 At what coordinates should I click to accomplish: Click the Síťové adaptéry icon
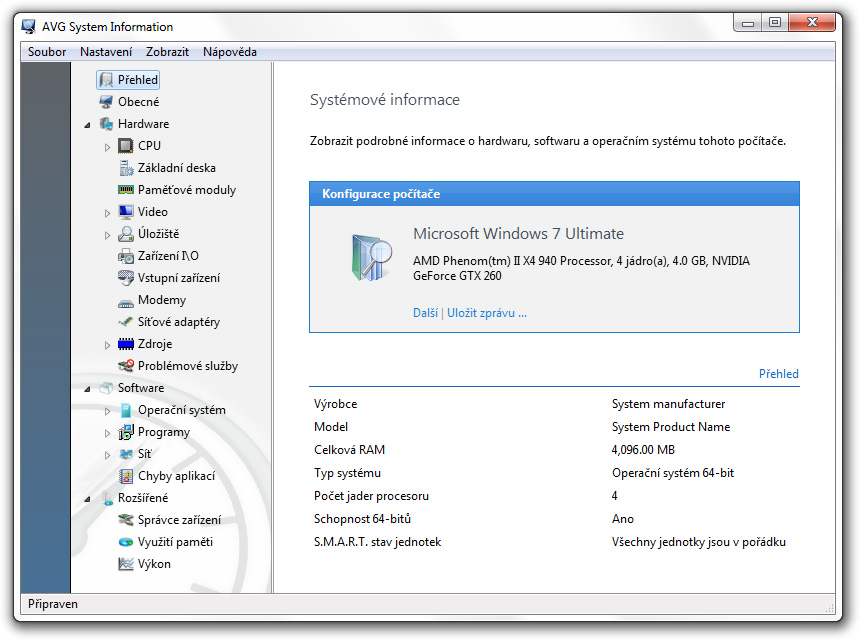coord(126,322)
